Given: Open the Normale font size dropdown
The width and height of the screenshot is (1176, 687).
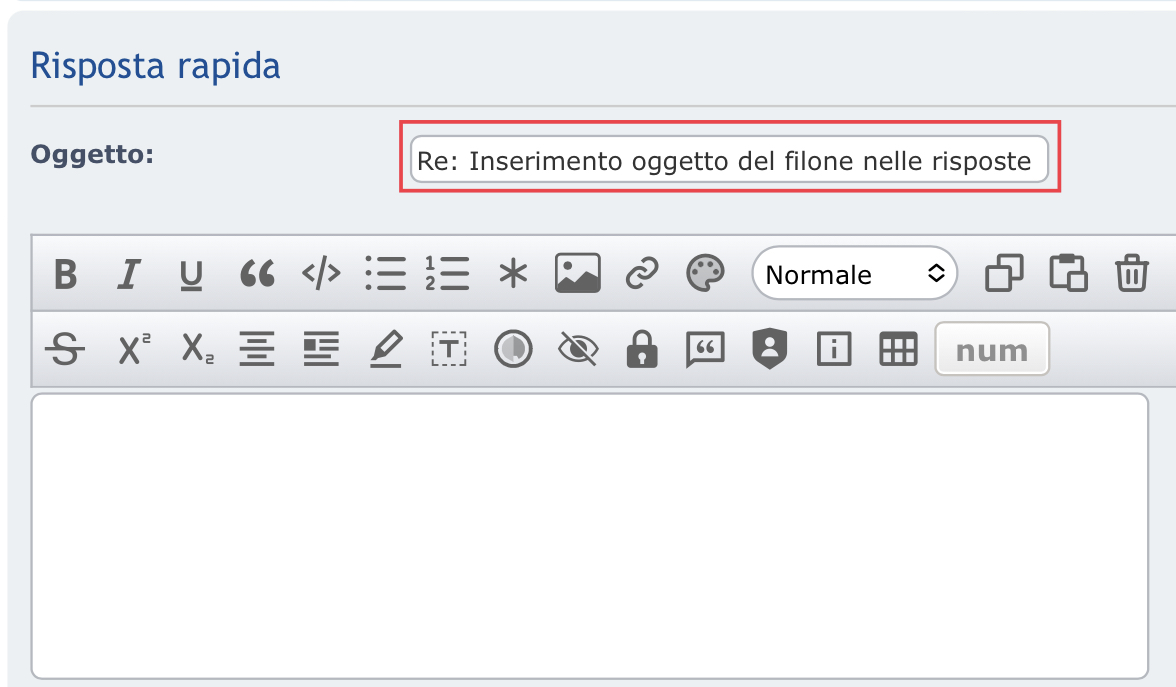Looking at the screenshot, I should pyautogui.click(x=855, y=274).
